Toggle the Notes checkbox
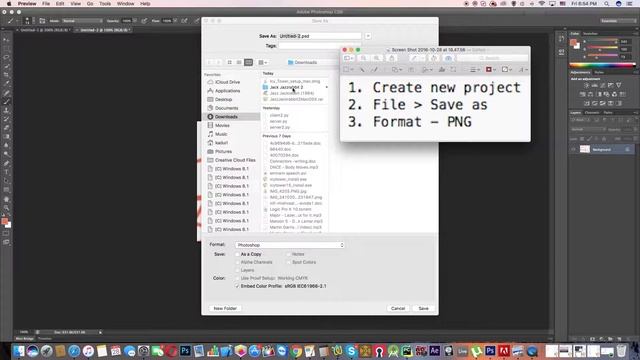The image size is (640, 360). [x=288, y=254]
